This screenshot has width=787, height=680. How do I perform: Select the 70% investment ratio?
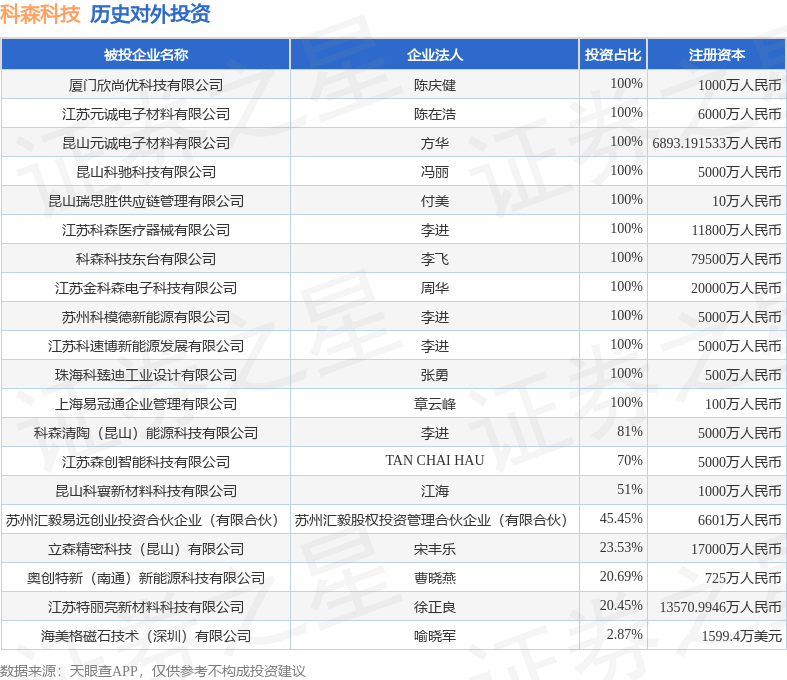tap(630, 460)
